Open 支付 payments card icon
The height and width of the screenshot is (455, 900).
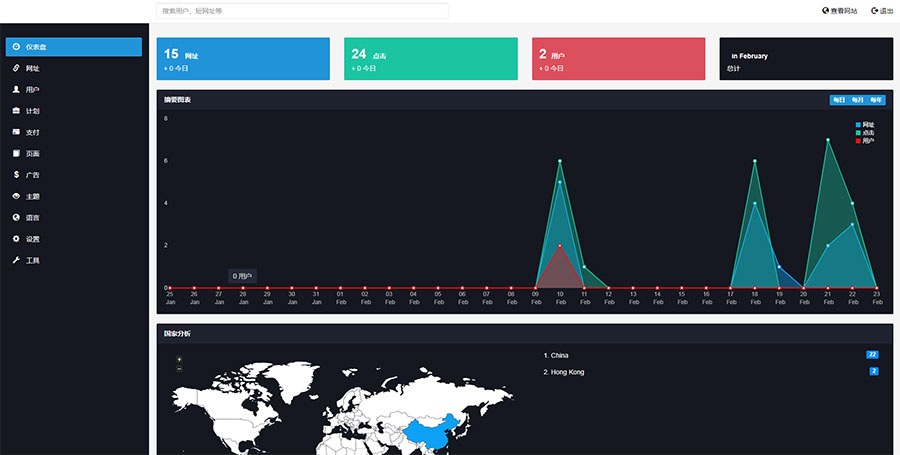click(x=16, y=132)
